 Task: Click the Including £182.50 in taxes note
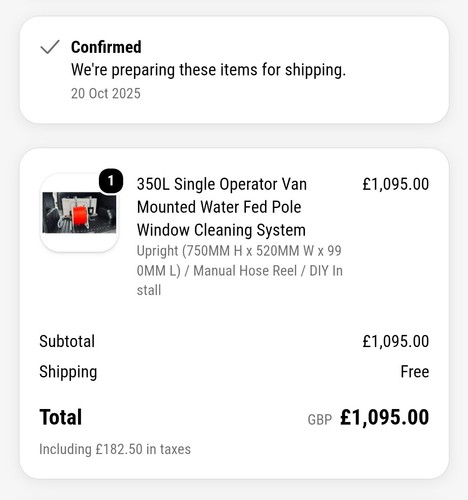tap(115, 449)
